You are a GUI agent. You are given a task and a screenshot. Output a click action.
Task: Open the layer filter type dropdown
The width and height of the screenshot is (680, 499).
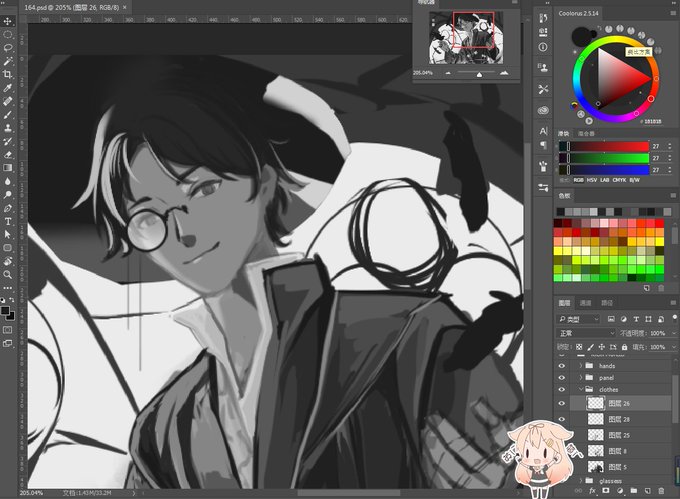(x=578, y=319)
